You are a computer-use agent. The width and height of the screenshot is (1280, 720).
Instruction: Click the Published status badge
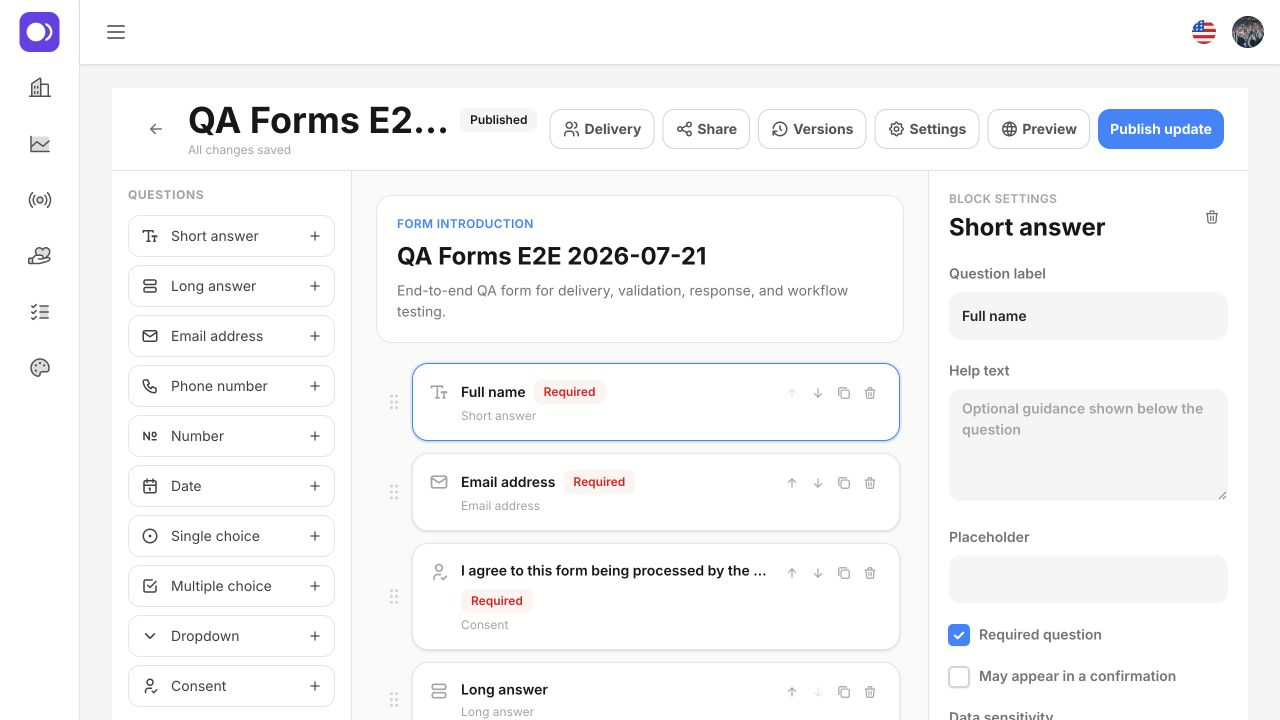point(498,120)
